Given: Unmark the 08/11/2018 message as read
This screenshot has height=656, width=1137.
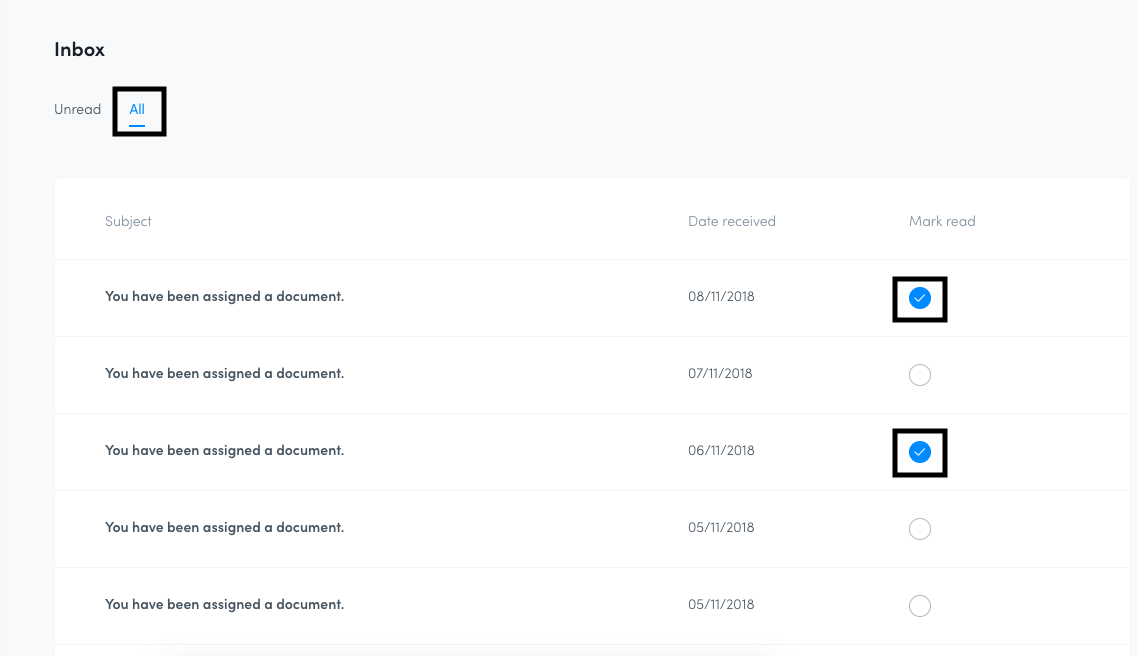Looking at the screenshot, I should [x=919, y=298].
